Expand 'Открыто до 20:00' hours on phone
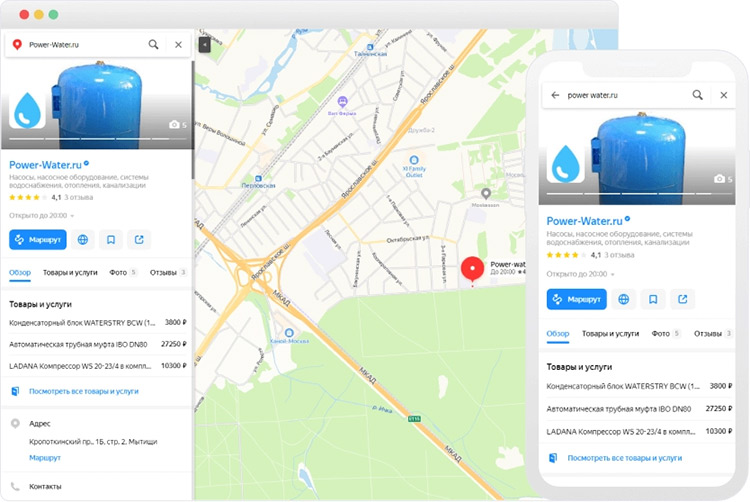 [580, 274]
